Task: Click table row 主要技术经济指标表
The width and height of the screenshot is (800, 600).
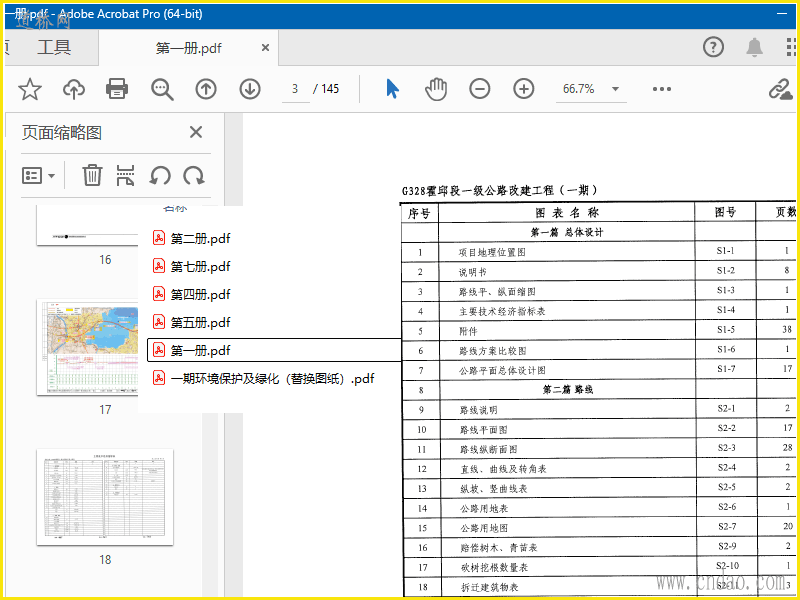Action: point(502,311)
